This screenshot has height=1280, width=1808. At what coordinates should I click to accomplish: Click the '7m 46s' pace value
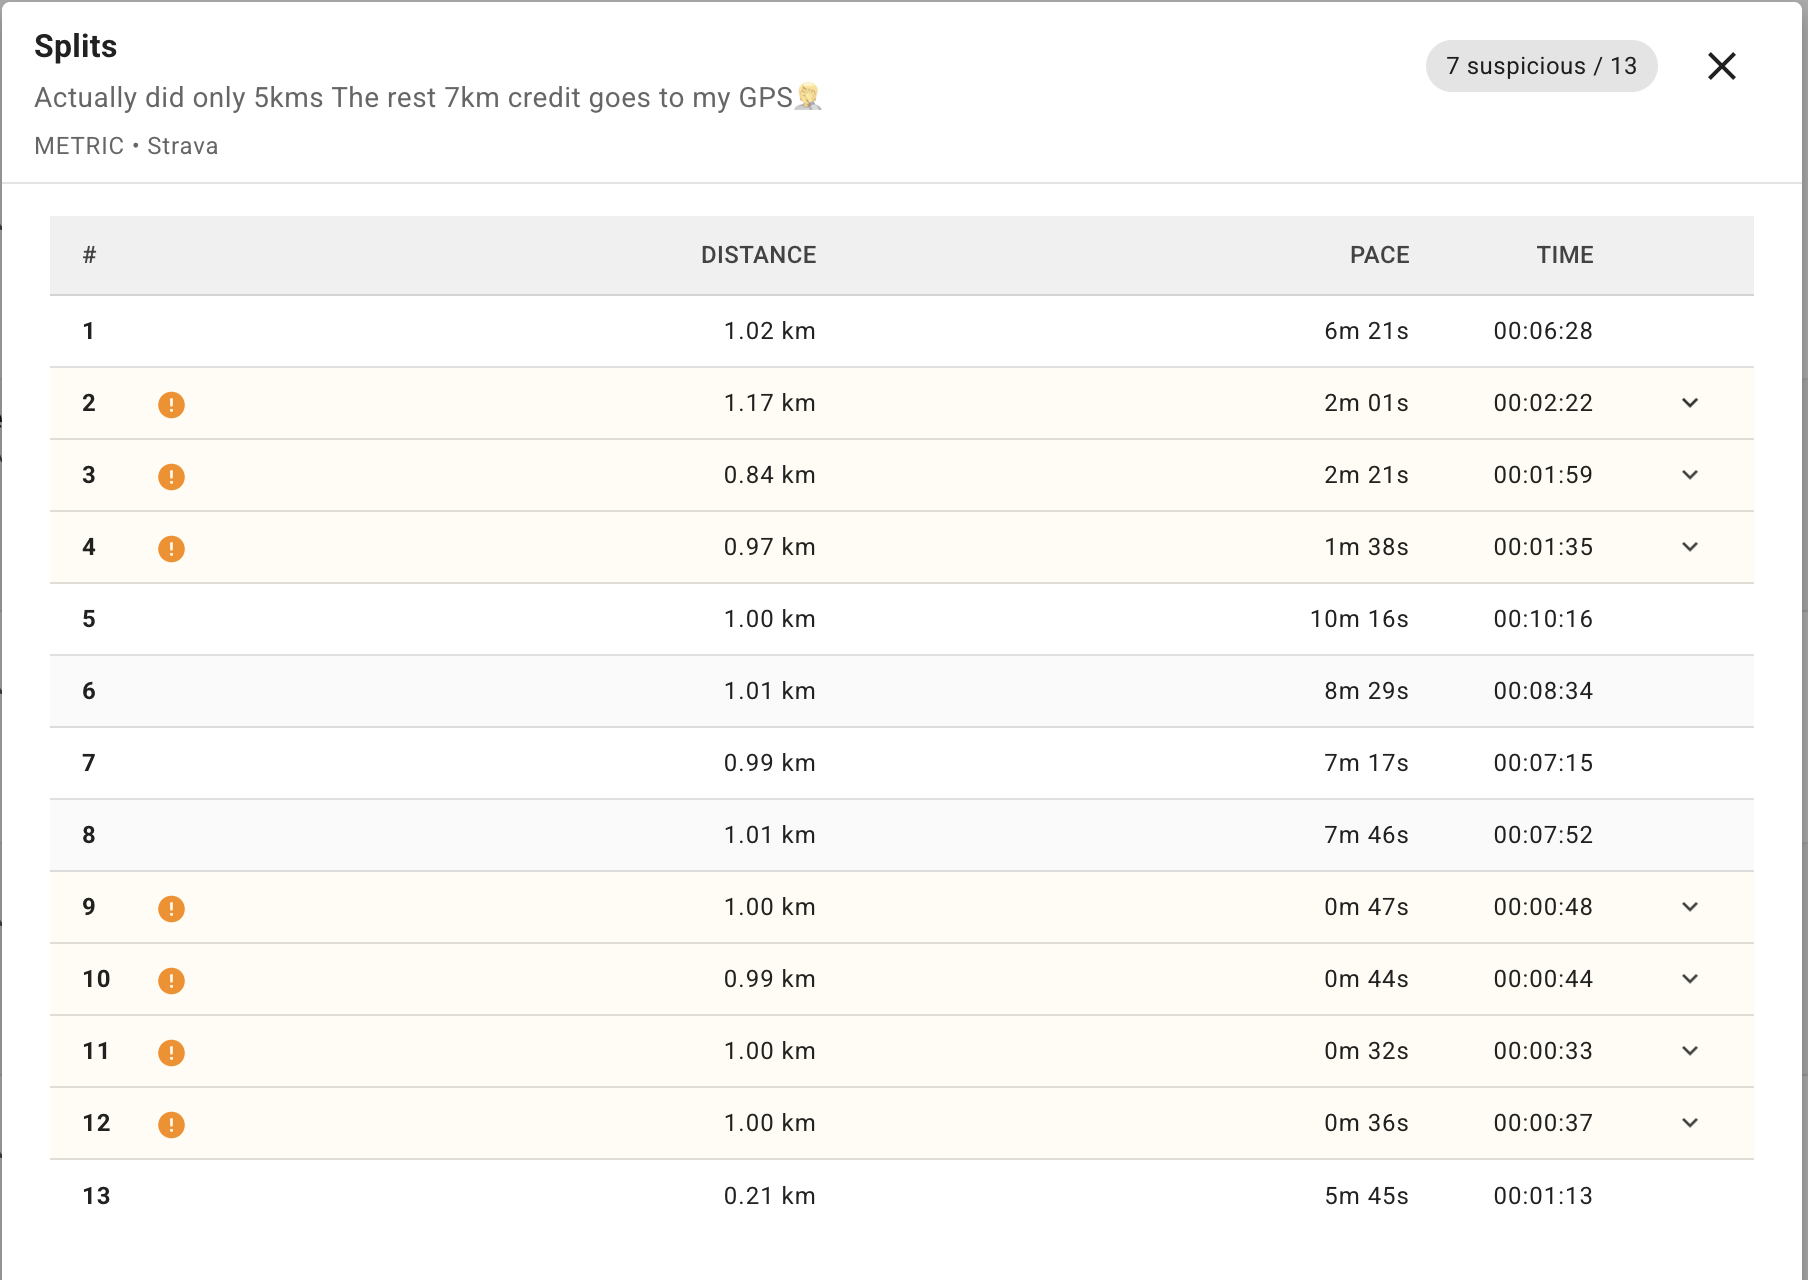(1366, 835)
